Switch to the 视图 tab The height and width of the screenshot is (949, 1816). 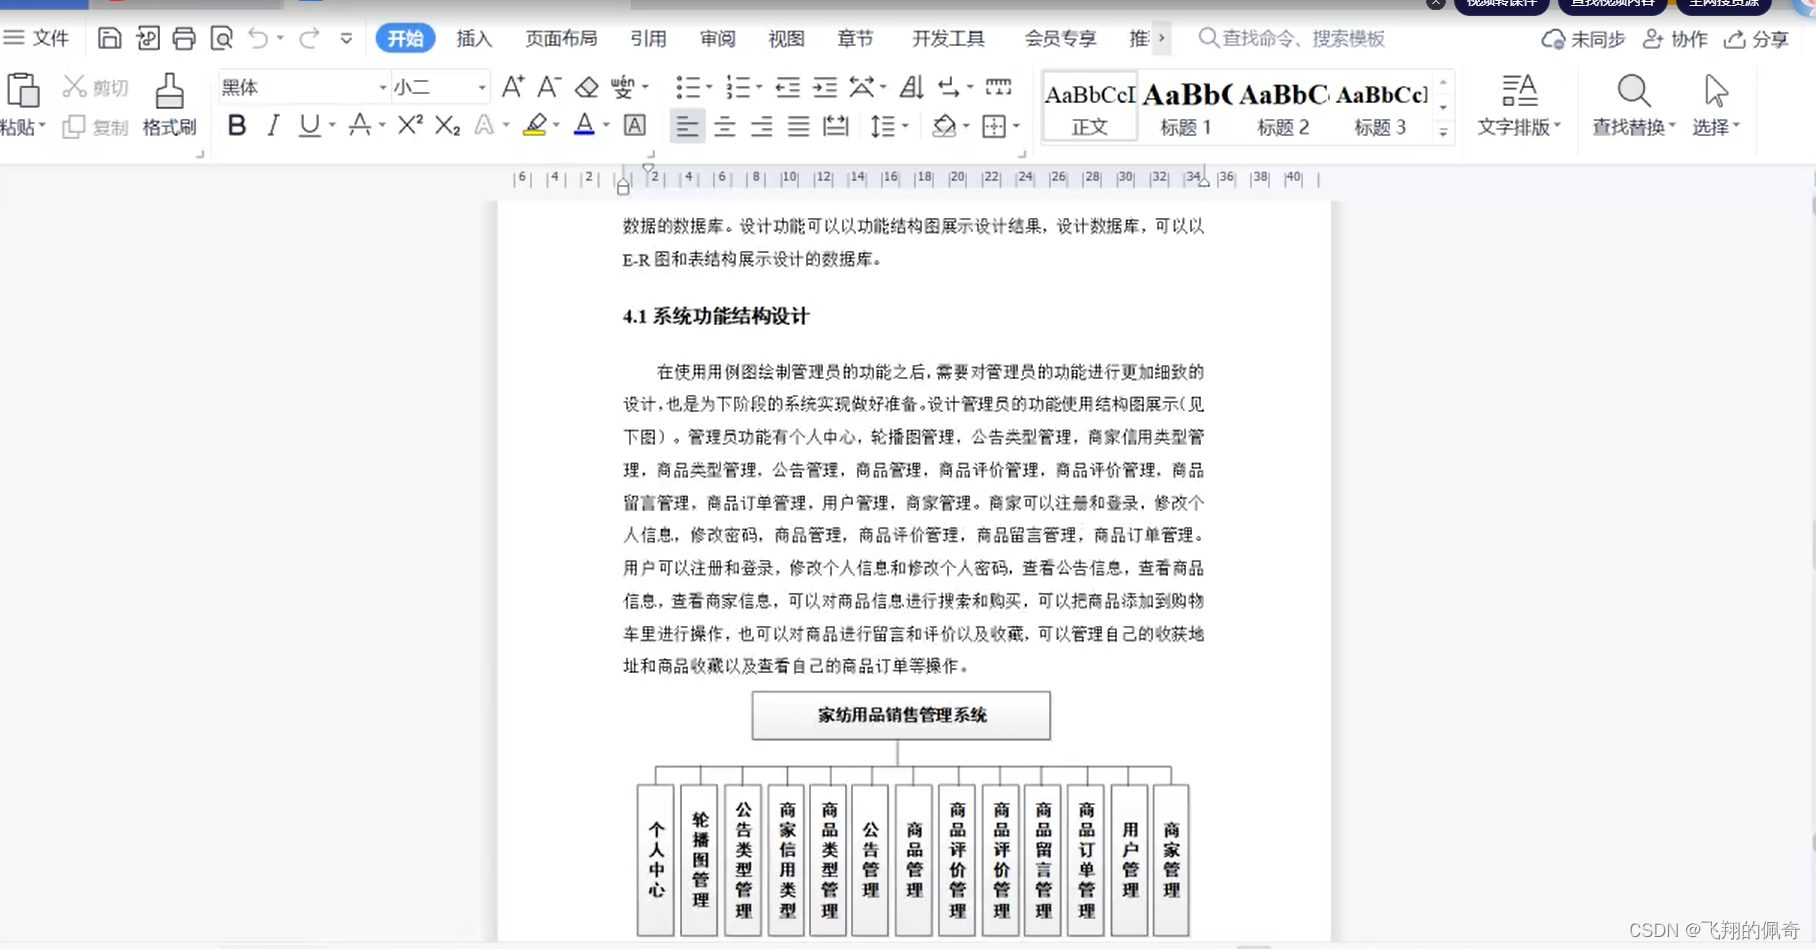(x=786, y=38)
